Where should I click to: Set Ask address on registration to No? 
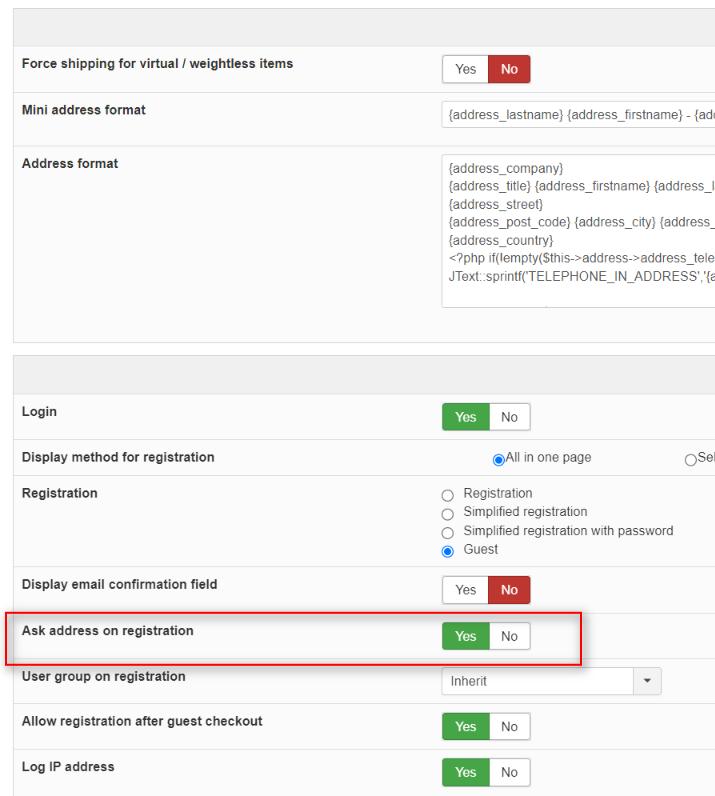pos(509,636)
